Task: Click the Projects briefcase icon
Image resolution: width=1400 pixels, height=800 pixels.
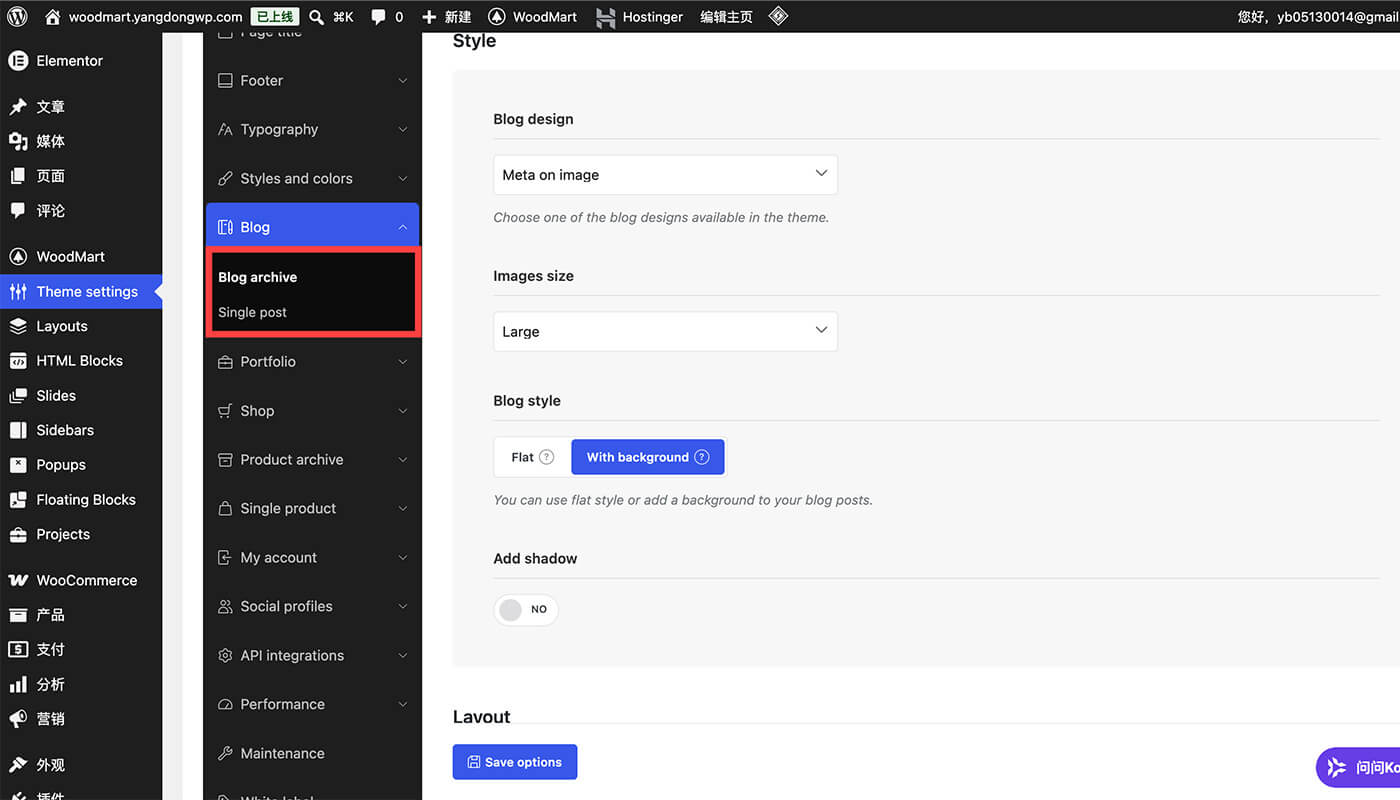Action: [18, 535]
